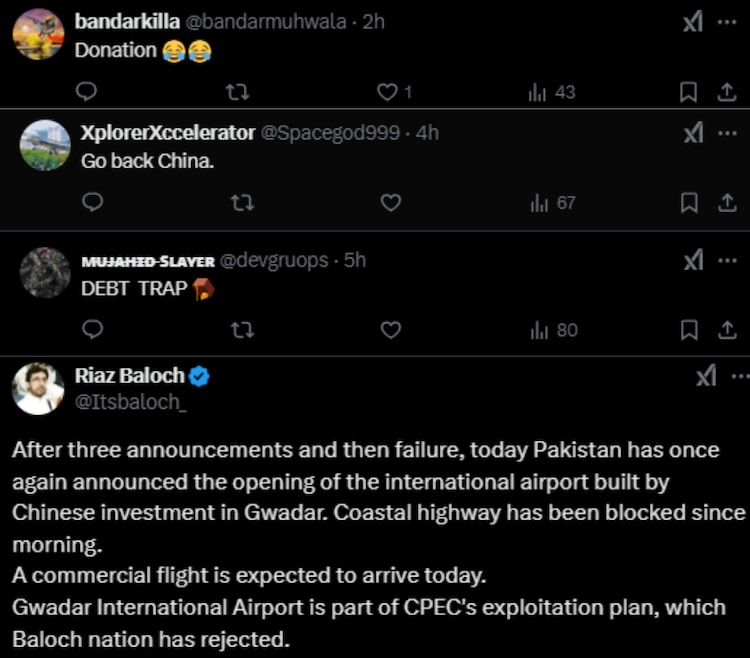The image size is (750, 658).
Task: Repost the 'Go back China' tweet
Action: pos(242,202)
